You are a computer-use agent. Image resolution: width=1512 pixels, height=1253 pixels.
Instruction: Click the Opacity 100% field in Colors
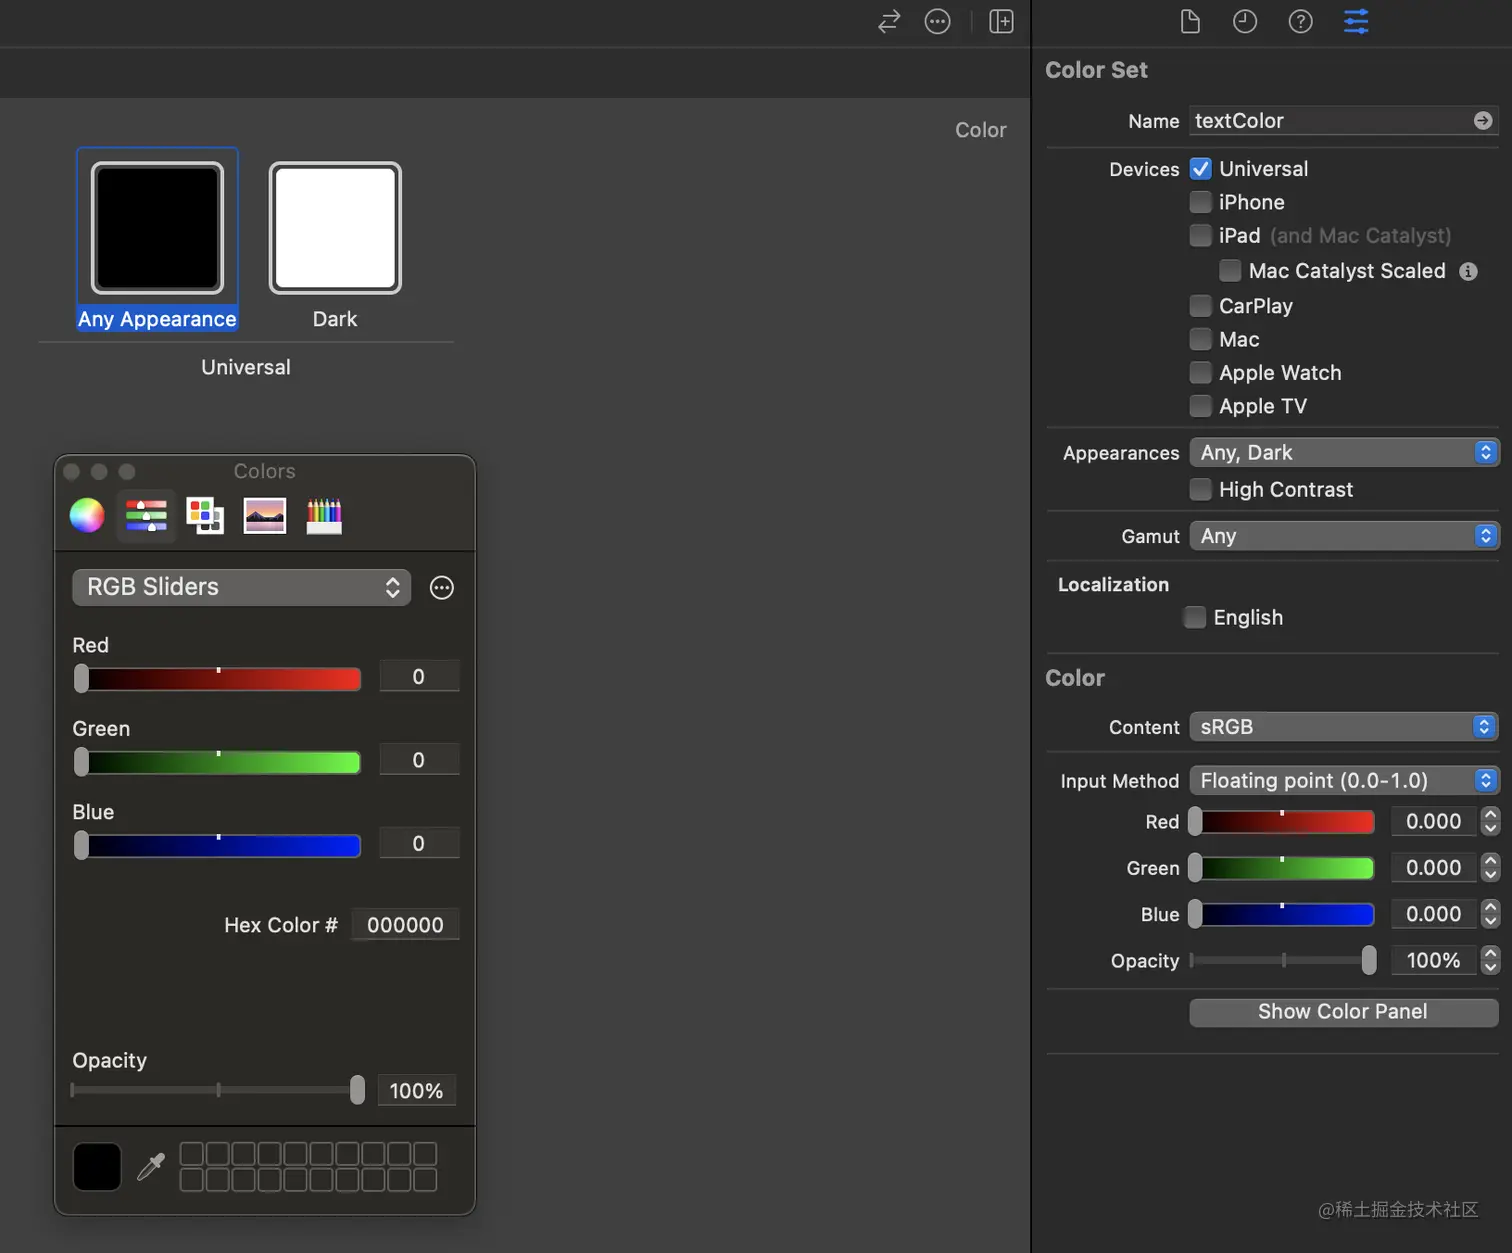click(416, 1091)
